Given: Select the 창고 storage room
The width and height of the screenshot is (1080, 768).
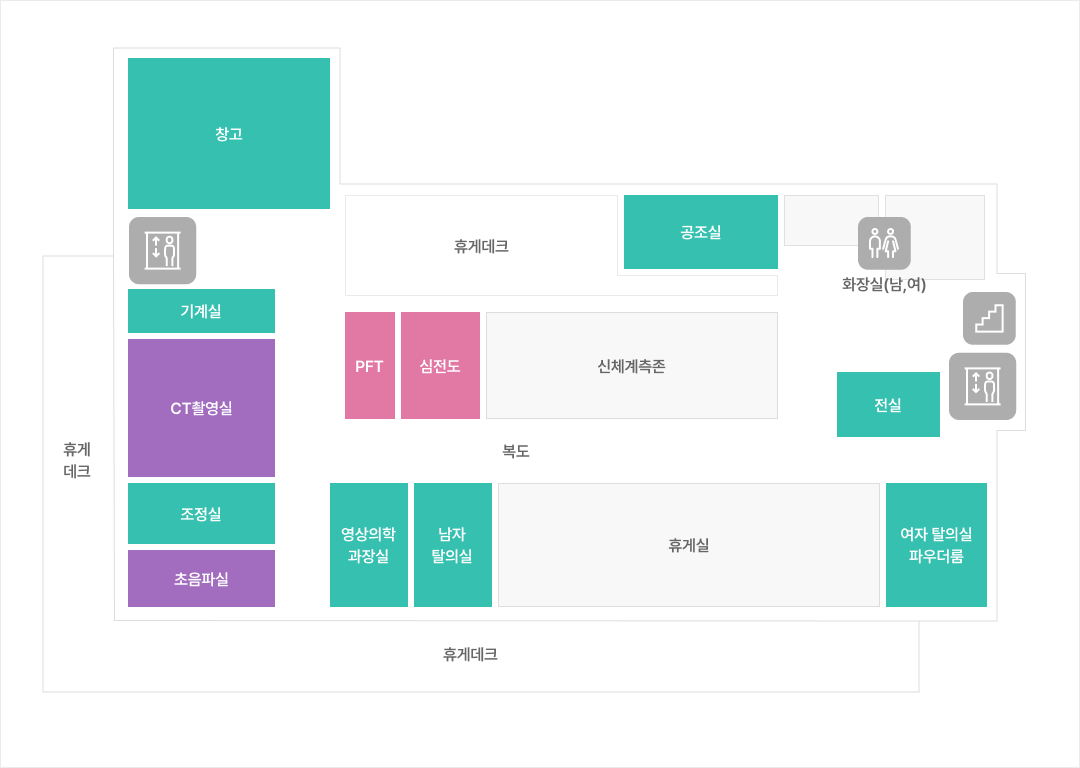Looking at the screenshot, I should [229, 133].
